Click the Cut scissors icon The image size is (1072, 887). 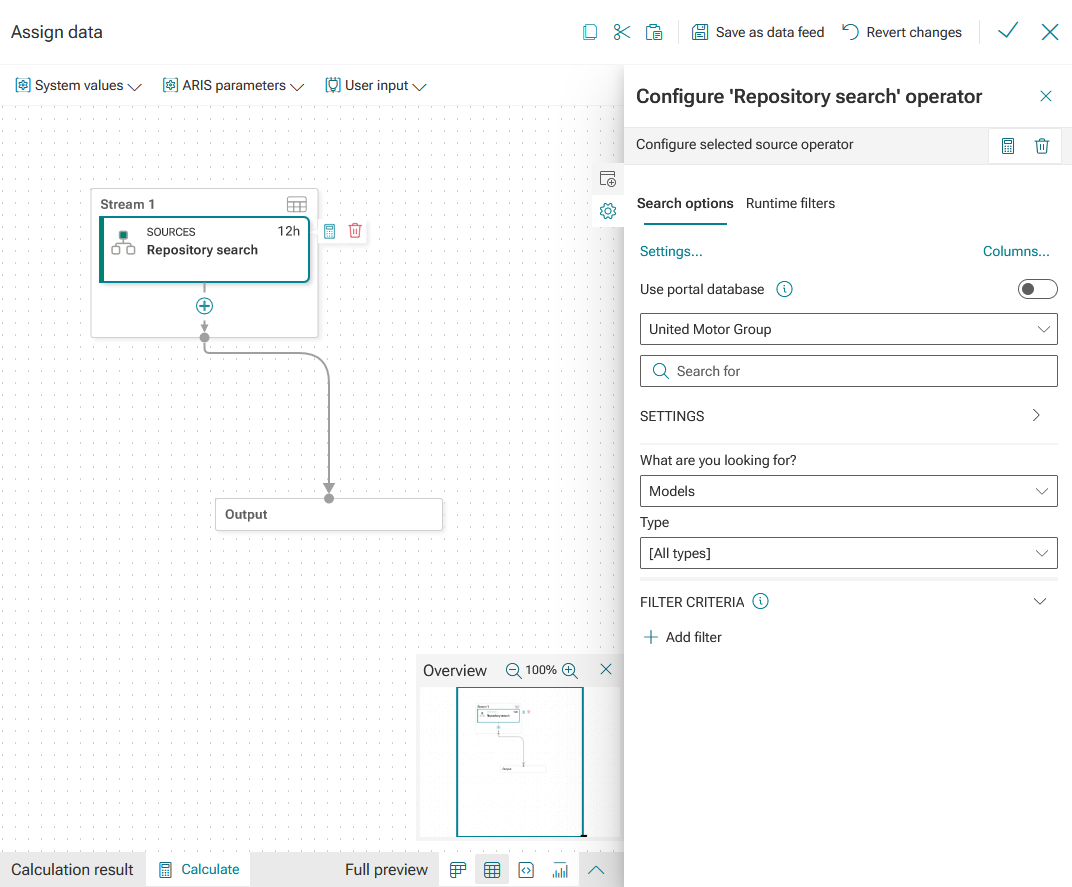pos(621,32)
